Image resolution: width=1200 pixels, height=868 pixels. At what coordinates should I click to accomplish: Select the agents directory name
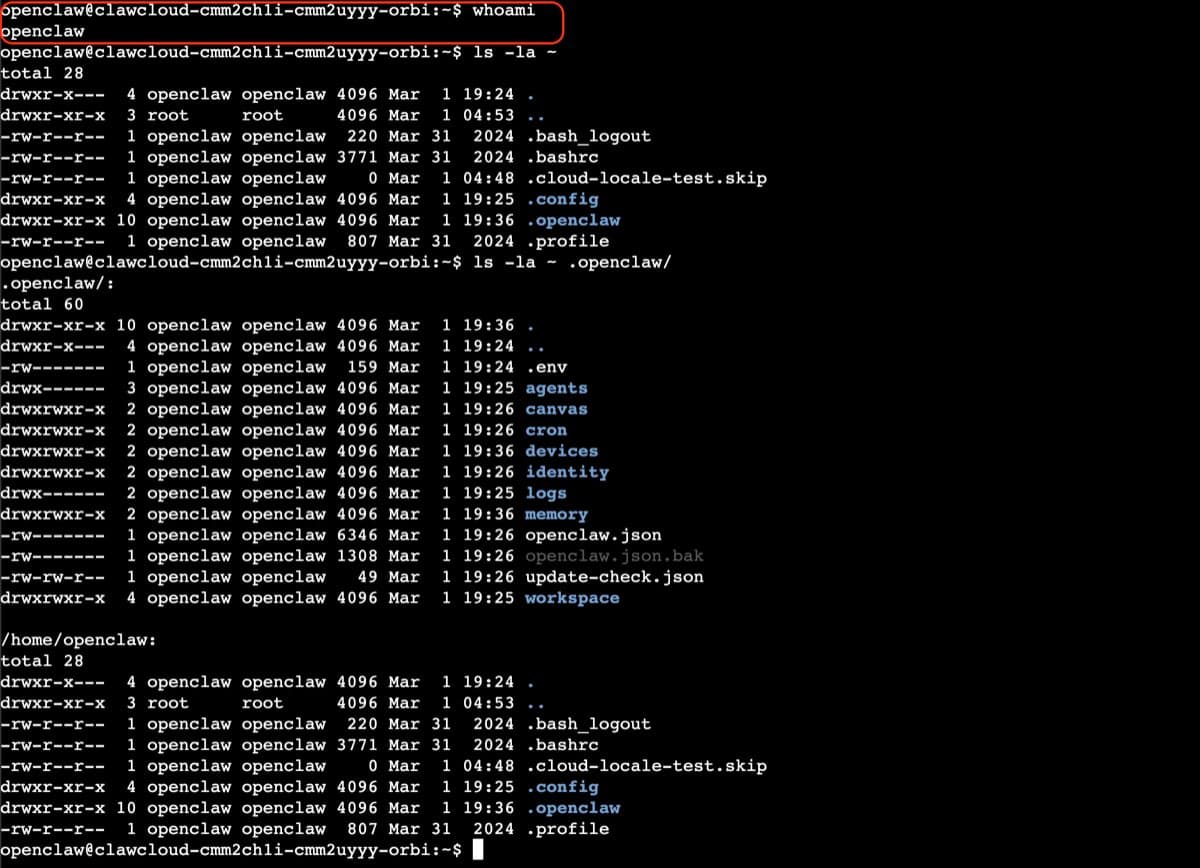click(556, 388)
